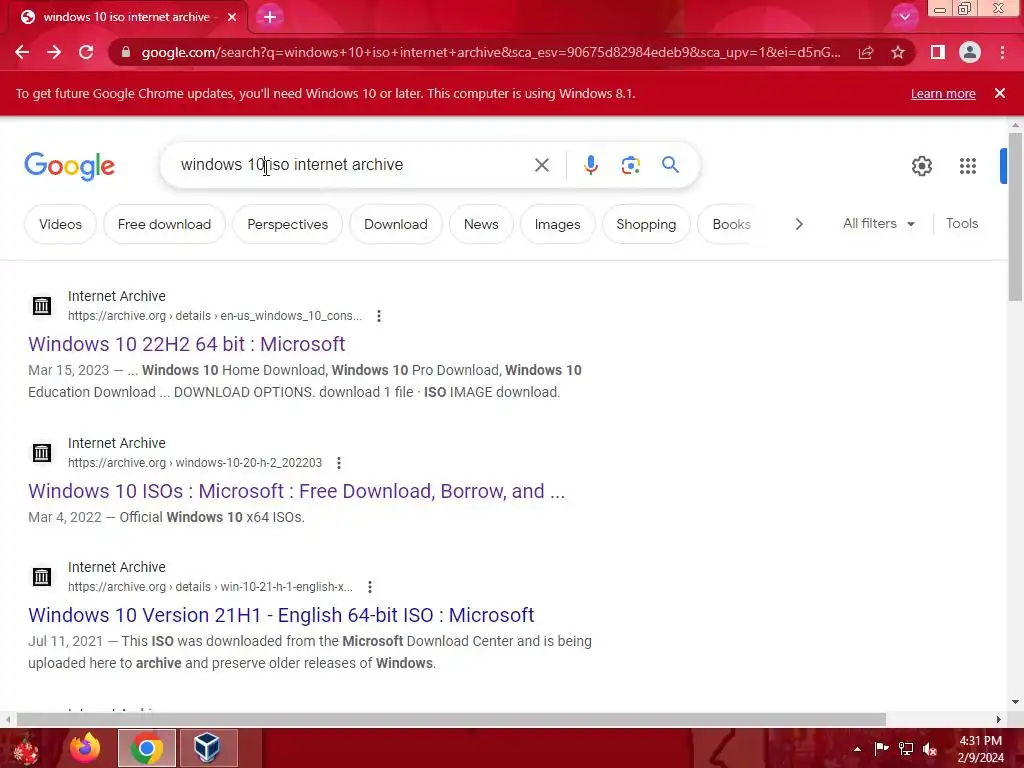This screenshot has width=1024, height=768.
Task: Open the tab search dropdown arrow
Action: 904,17
